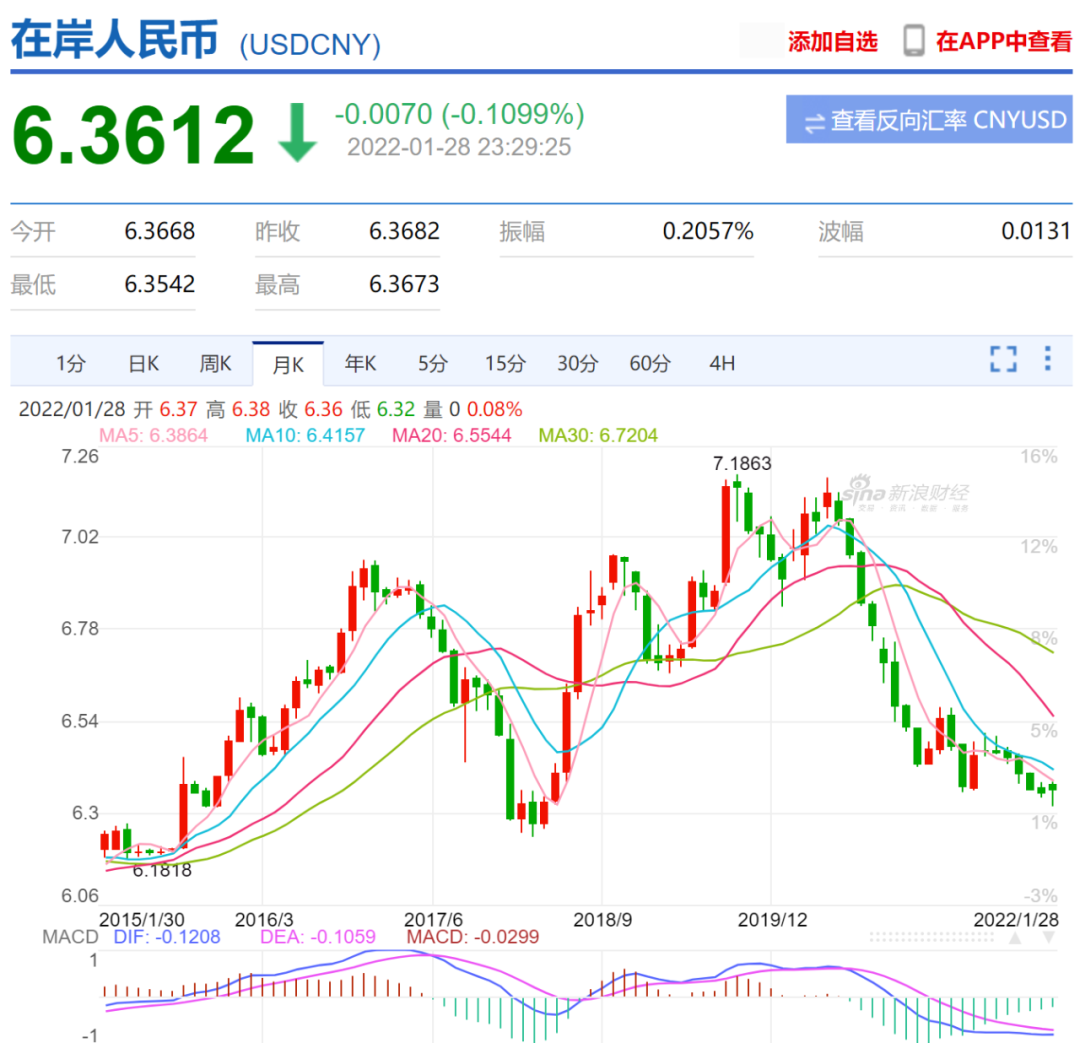Click the 2017/6 date axis label
The width and height of the screenshot is (1080, 1043).
[x=433, y=919]
